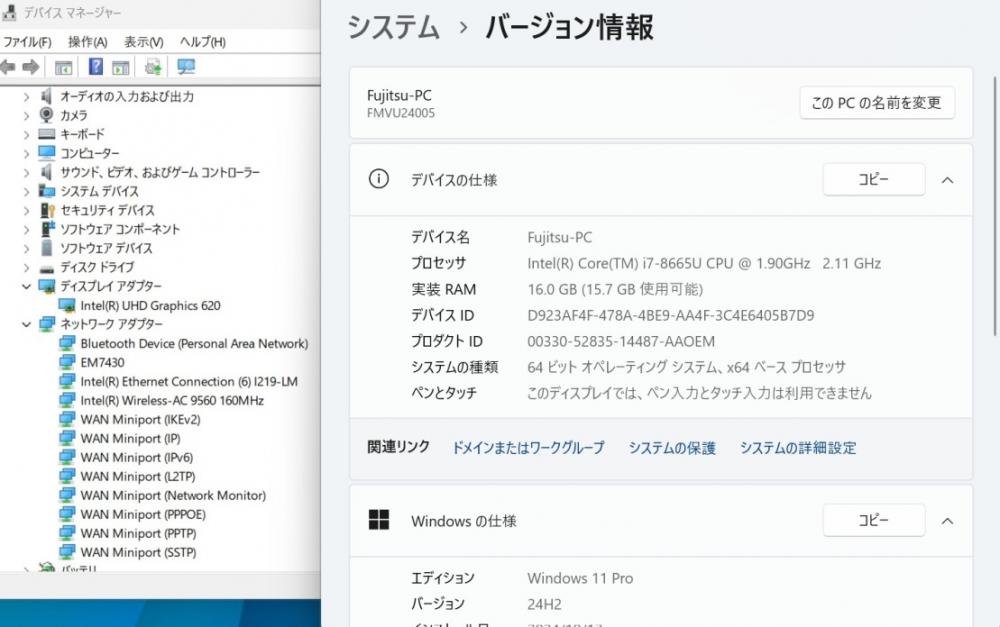Click the show/hide console tree toolbar icon

pos(63,67)
